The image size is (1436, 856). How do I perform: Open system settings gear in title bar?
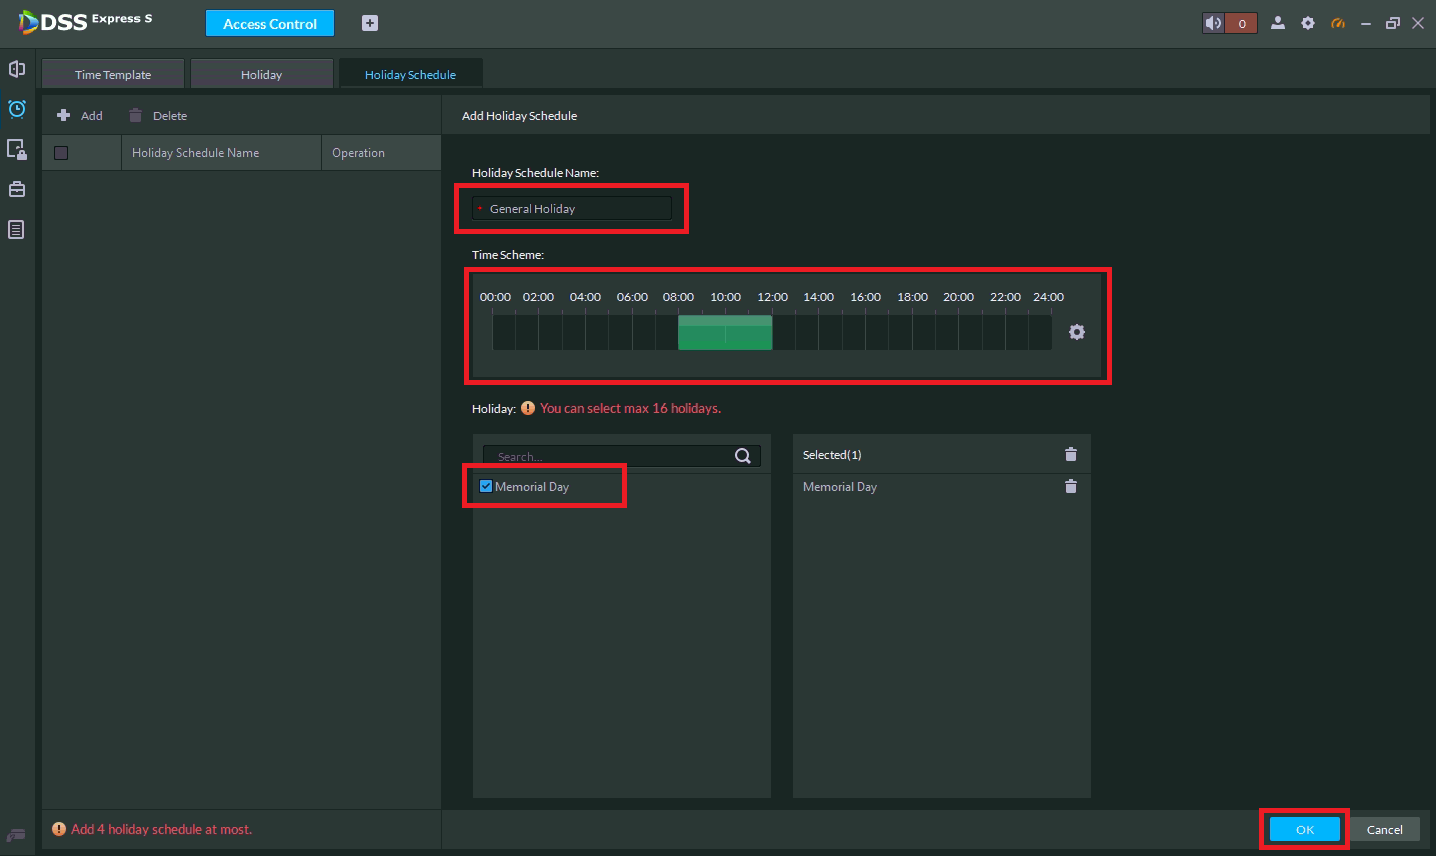coord(1307,23)
